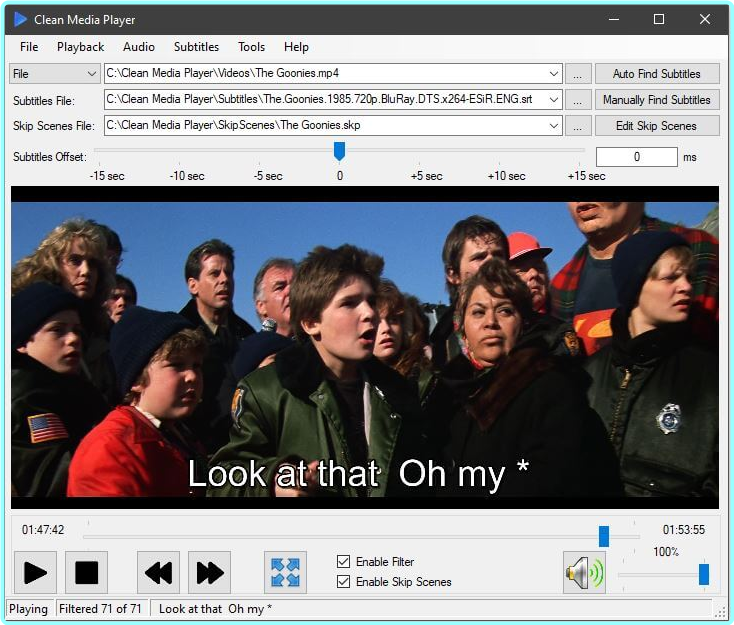This screenshot has width=734, height=625.
Task: Mute audio using the speaker icon
Action: 584,573
